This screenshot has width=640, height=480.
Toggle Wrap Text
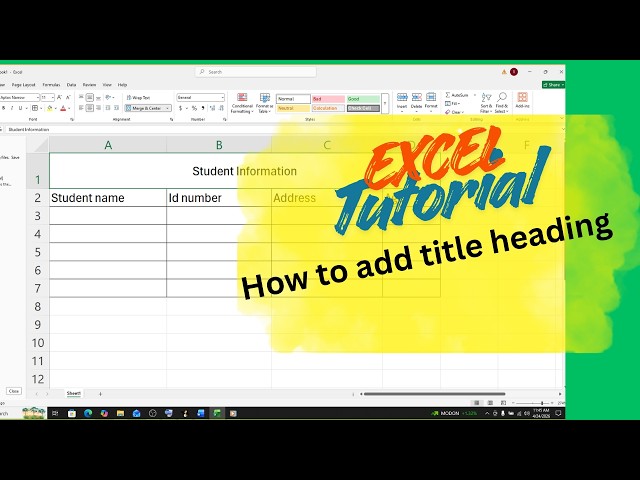coord(138,98)
